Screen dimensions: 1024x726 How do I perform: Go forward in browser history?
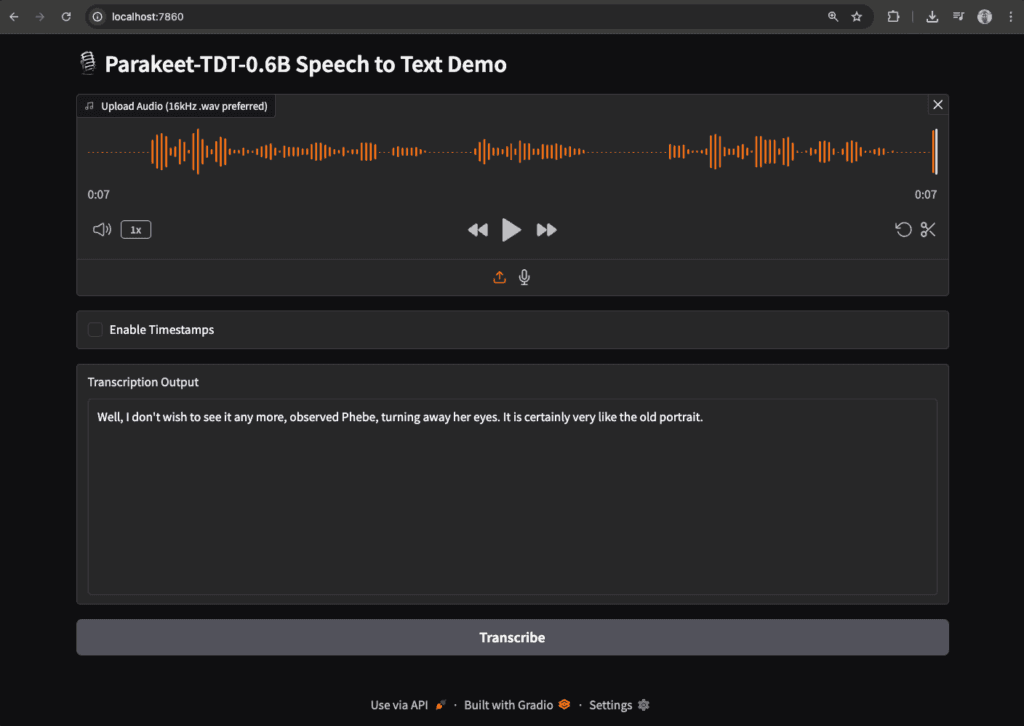(x=40, y=17)
